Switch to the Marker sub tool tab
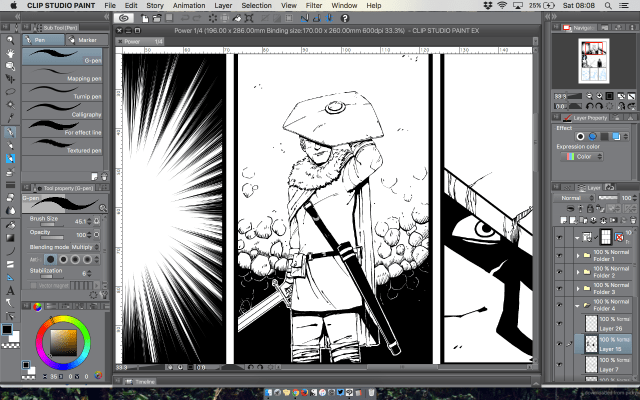Screen dimensions: 640x400 [x=87, y=41]
